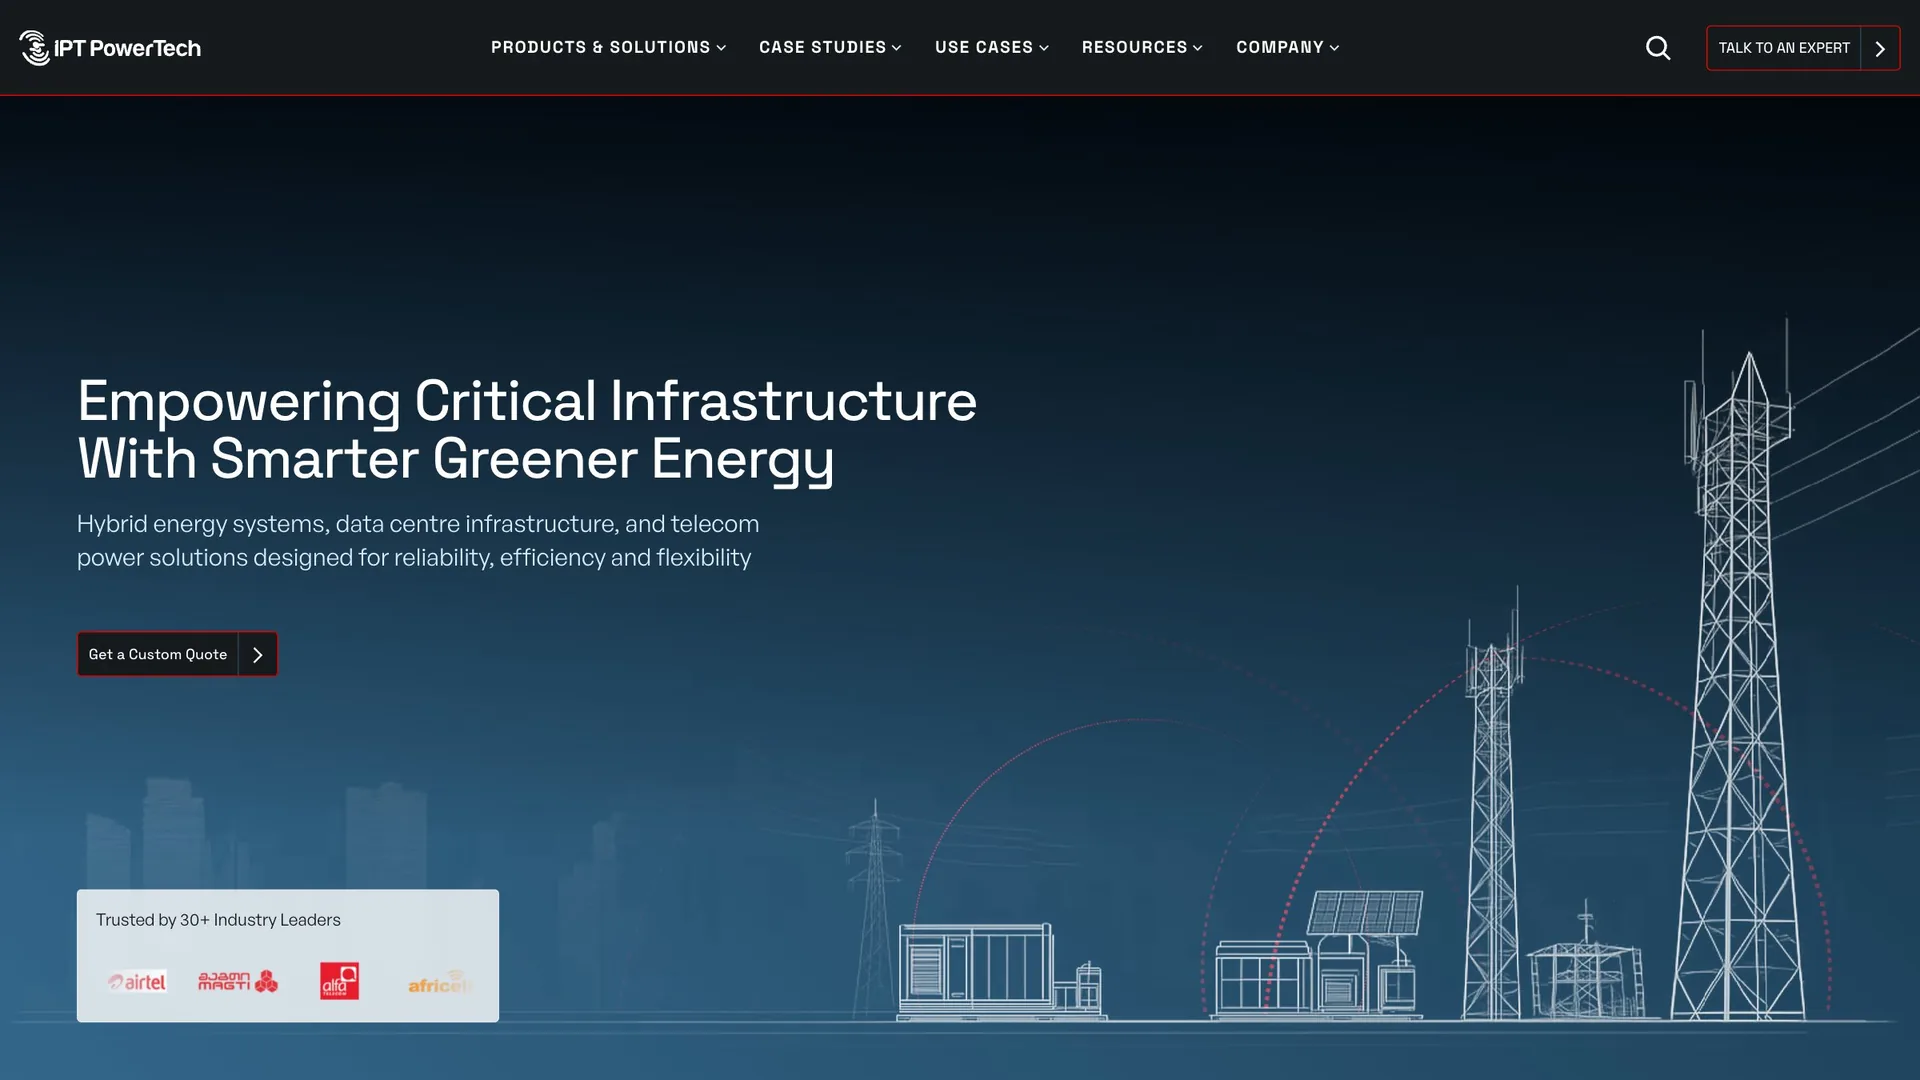Expand Products & Solutions chevron

click(x=721, y=48)
